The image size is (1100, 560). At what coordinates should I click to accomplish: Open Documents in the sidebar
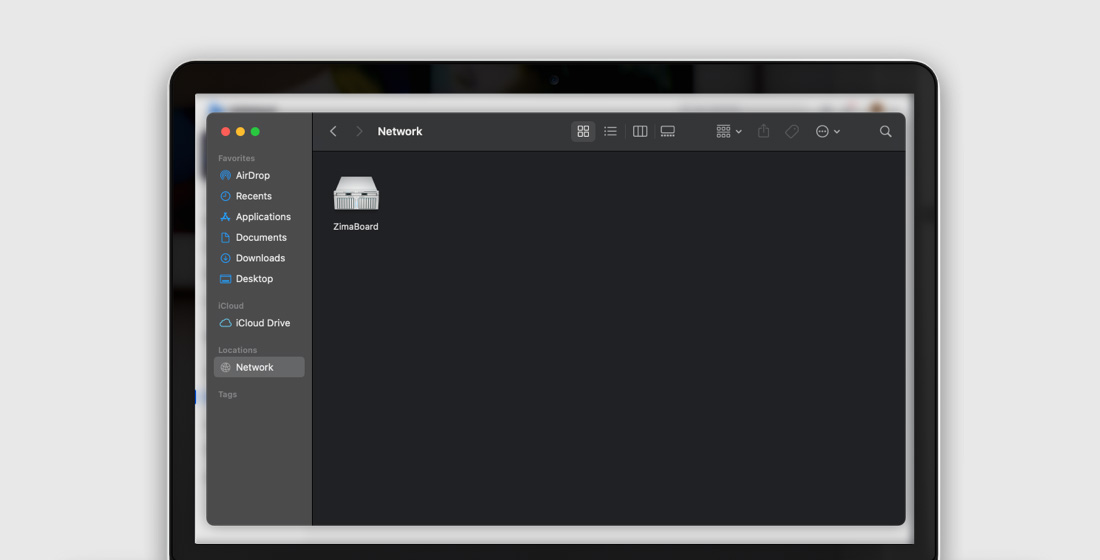coord(259,237)
